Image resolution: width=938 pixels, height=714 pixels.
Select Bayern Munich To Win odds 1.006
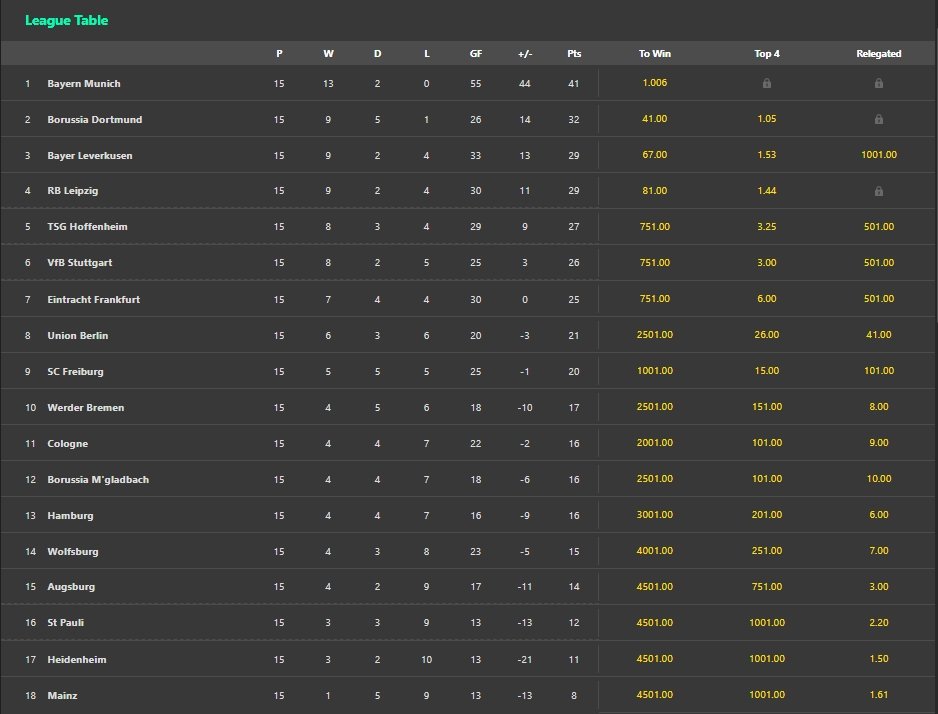pos(655,83)
